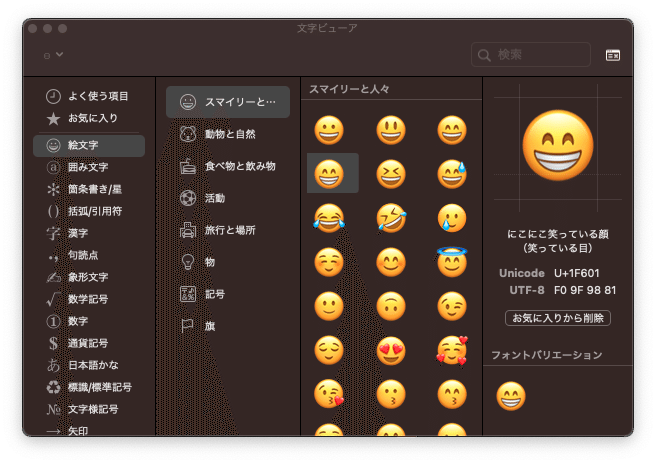The height and width of the screenshot is (463, 656).
Task: Pick the selected beaming face emoji
Action: pyautogui.click(x=332, y=173)
